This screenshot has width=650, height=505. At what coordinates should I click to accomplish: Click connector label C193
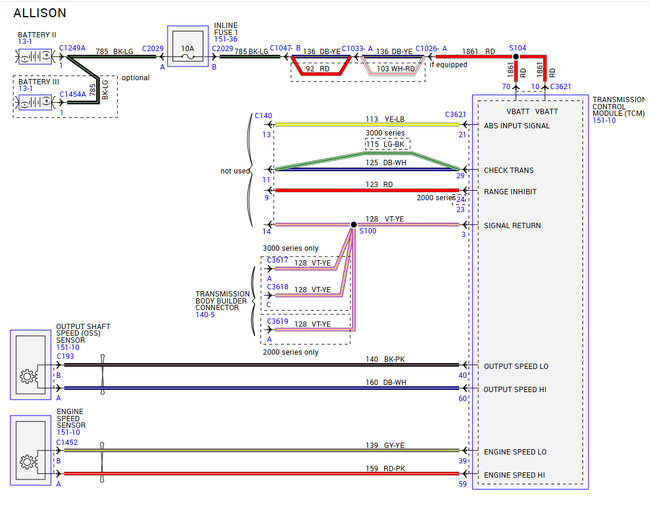point(65,356)
